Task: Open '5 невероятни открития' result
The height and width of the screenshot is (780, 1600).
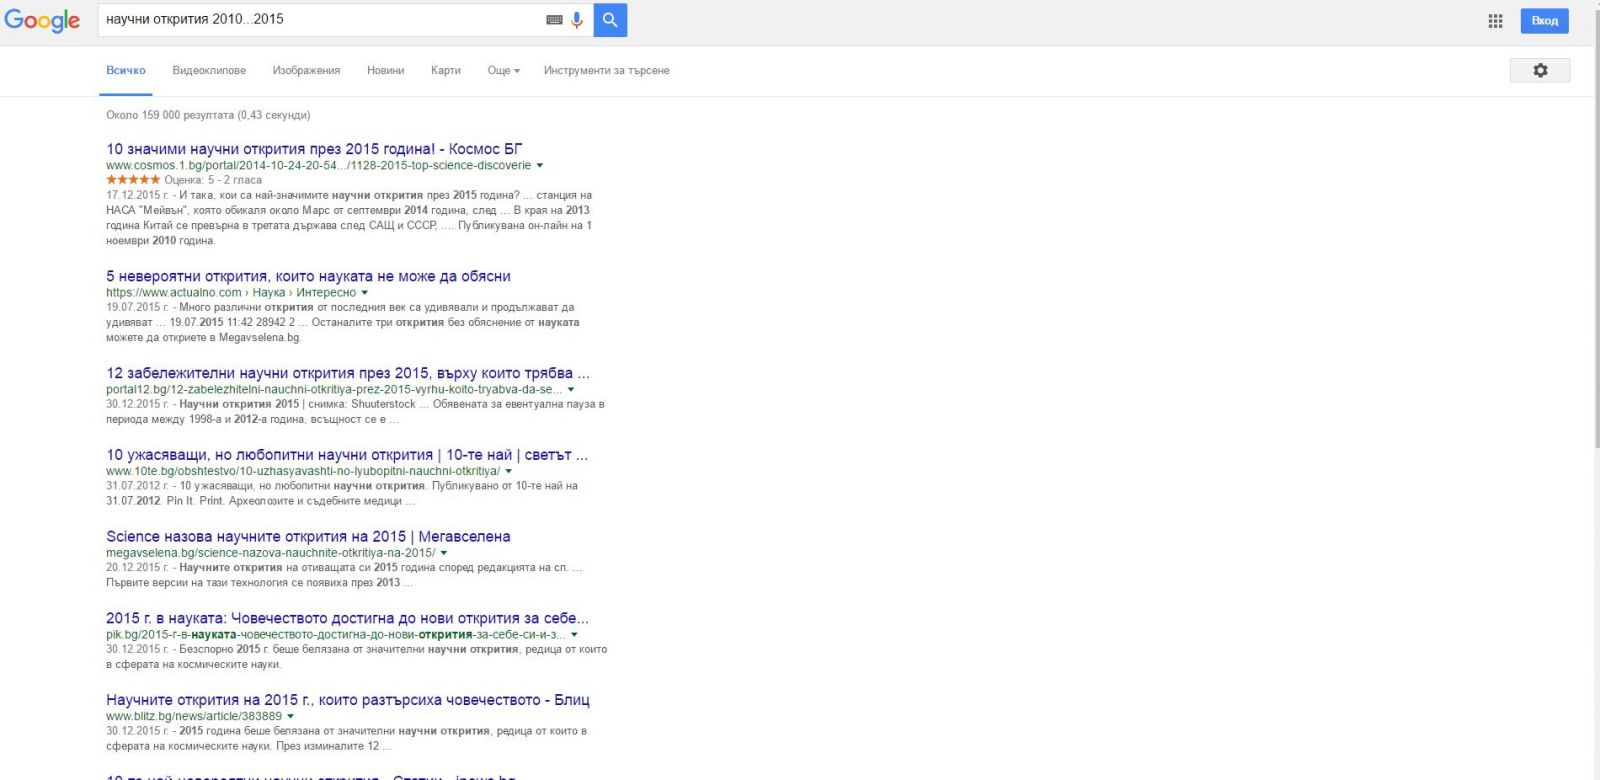Action: click(308, 276)
